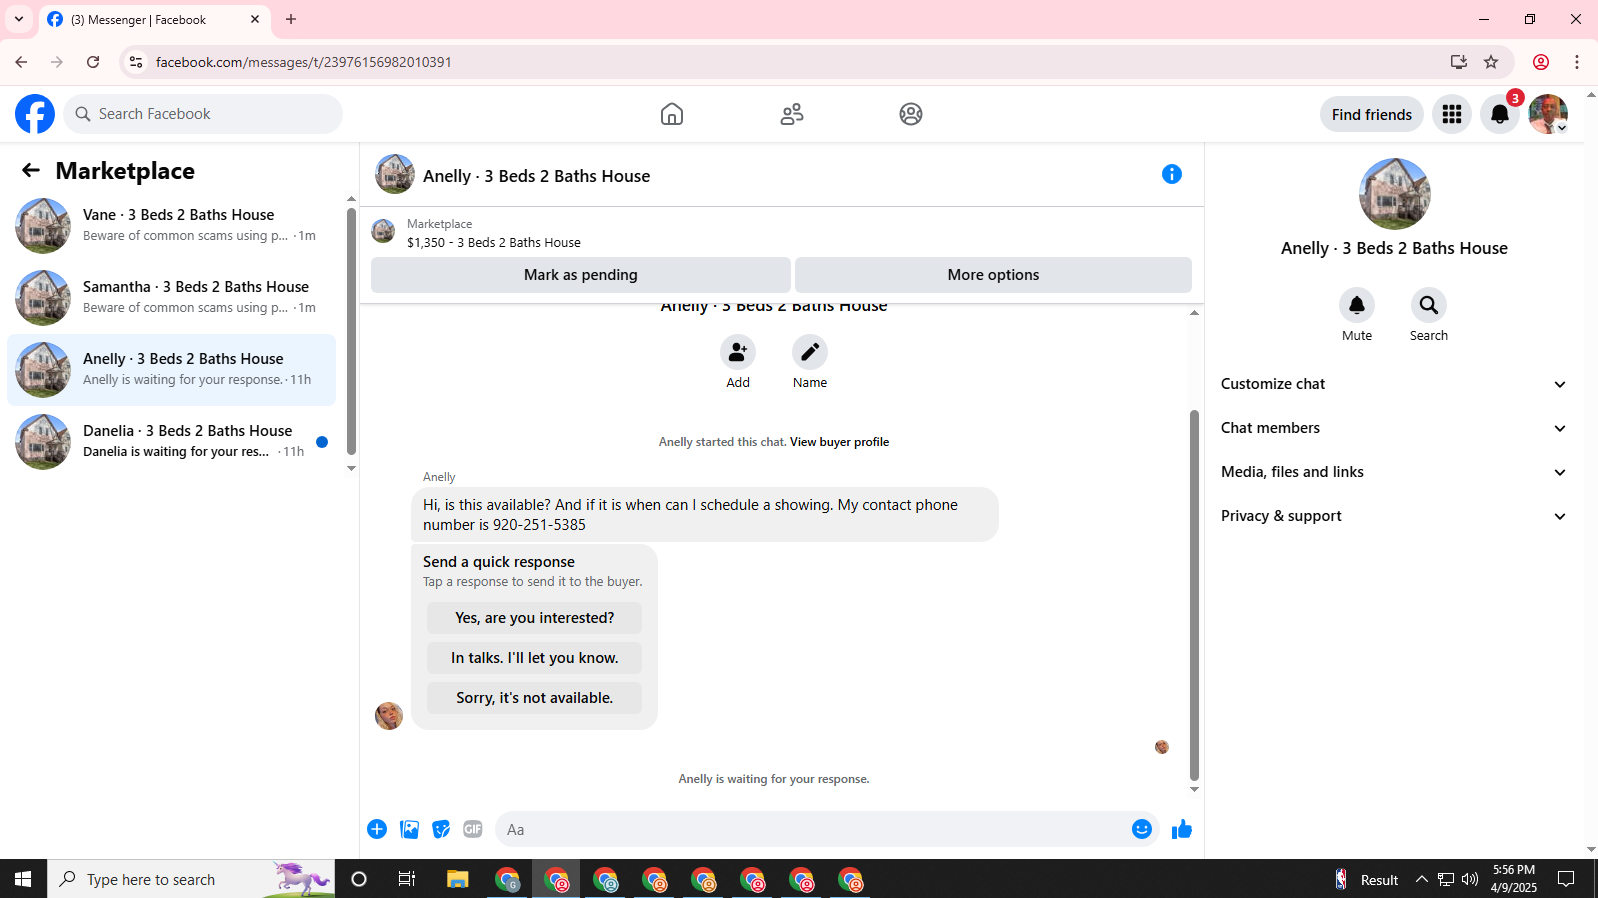Viewport: 1598px width, 898px height.
Task: Send 'Sorry, it's not available.' response
Action: (x=535, y=698)
